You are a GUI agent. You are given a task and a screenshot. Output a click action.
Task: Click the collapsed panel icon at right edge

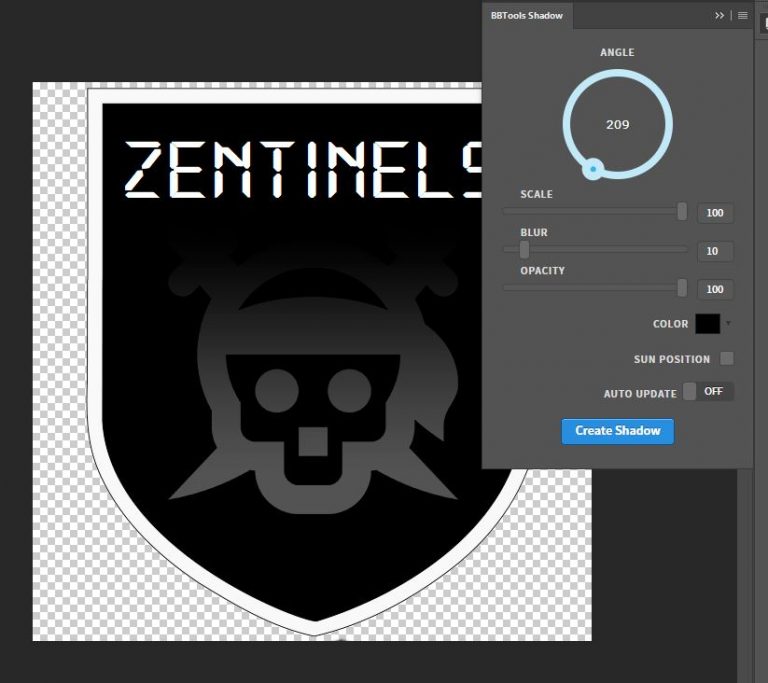pos(761,22)
